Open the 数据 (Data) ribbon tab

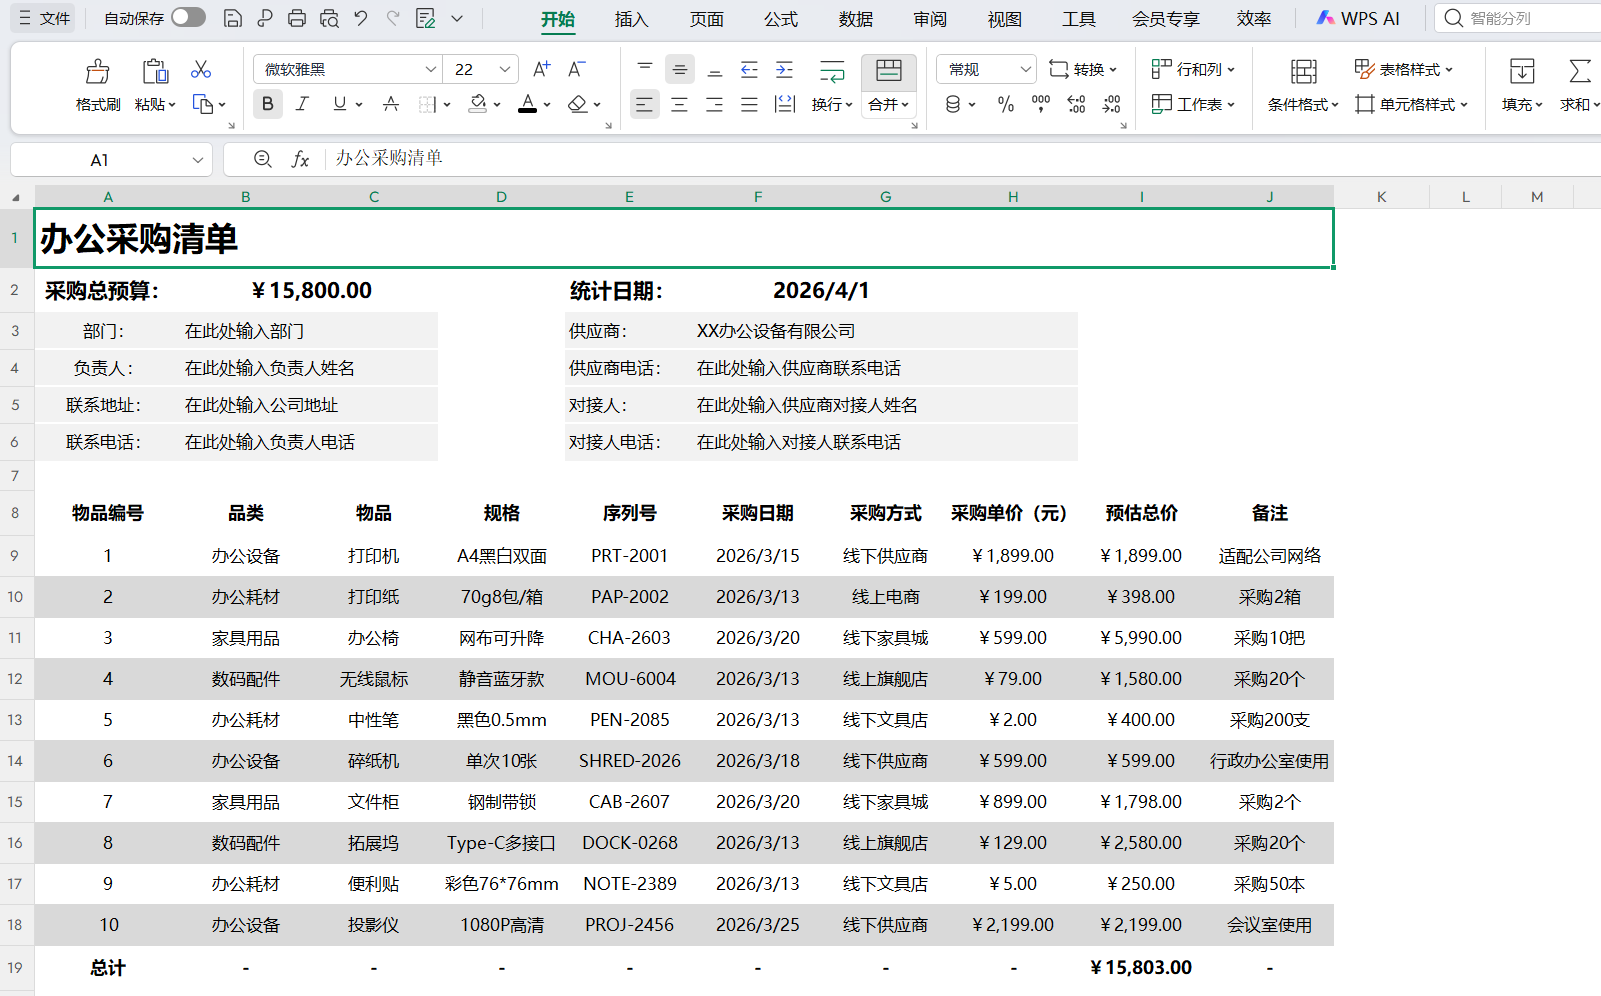coord(855,19)
